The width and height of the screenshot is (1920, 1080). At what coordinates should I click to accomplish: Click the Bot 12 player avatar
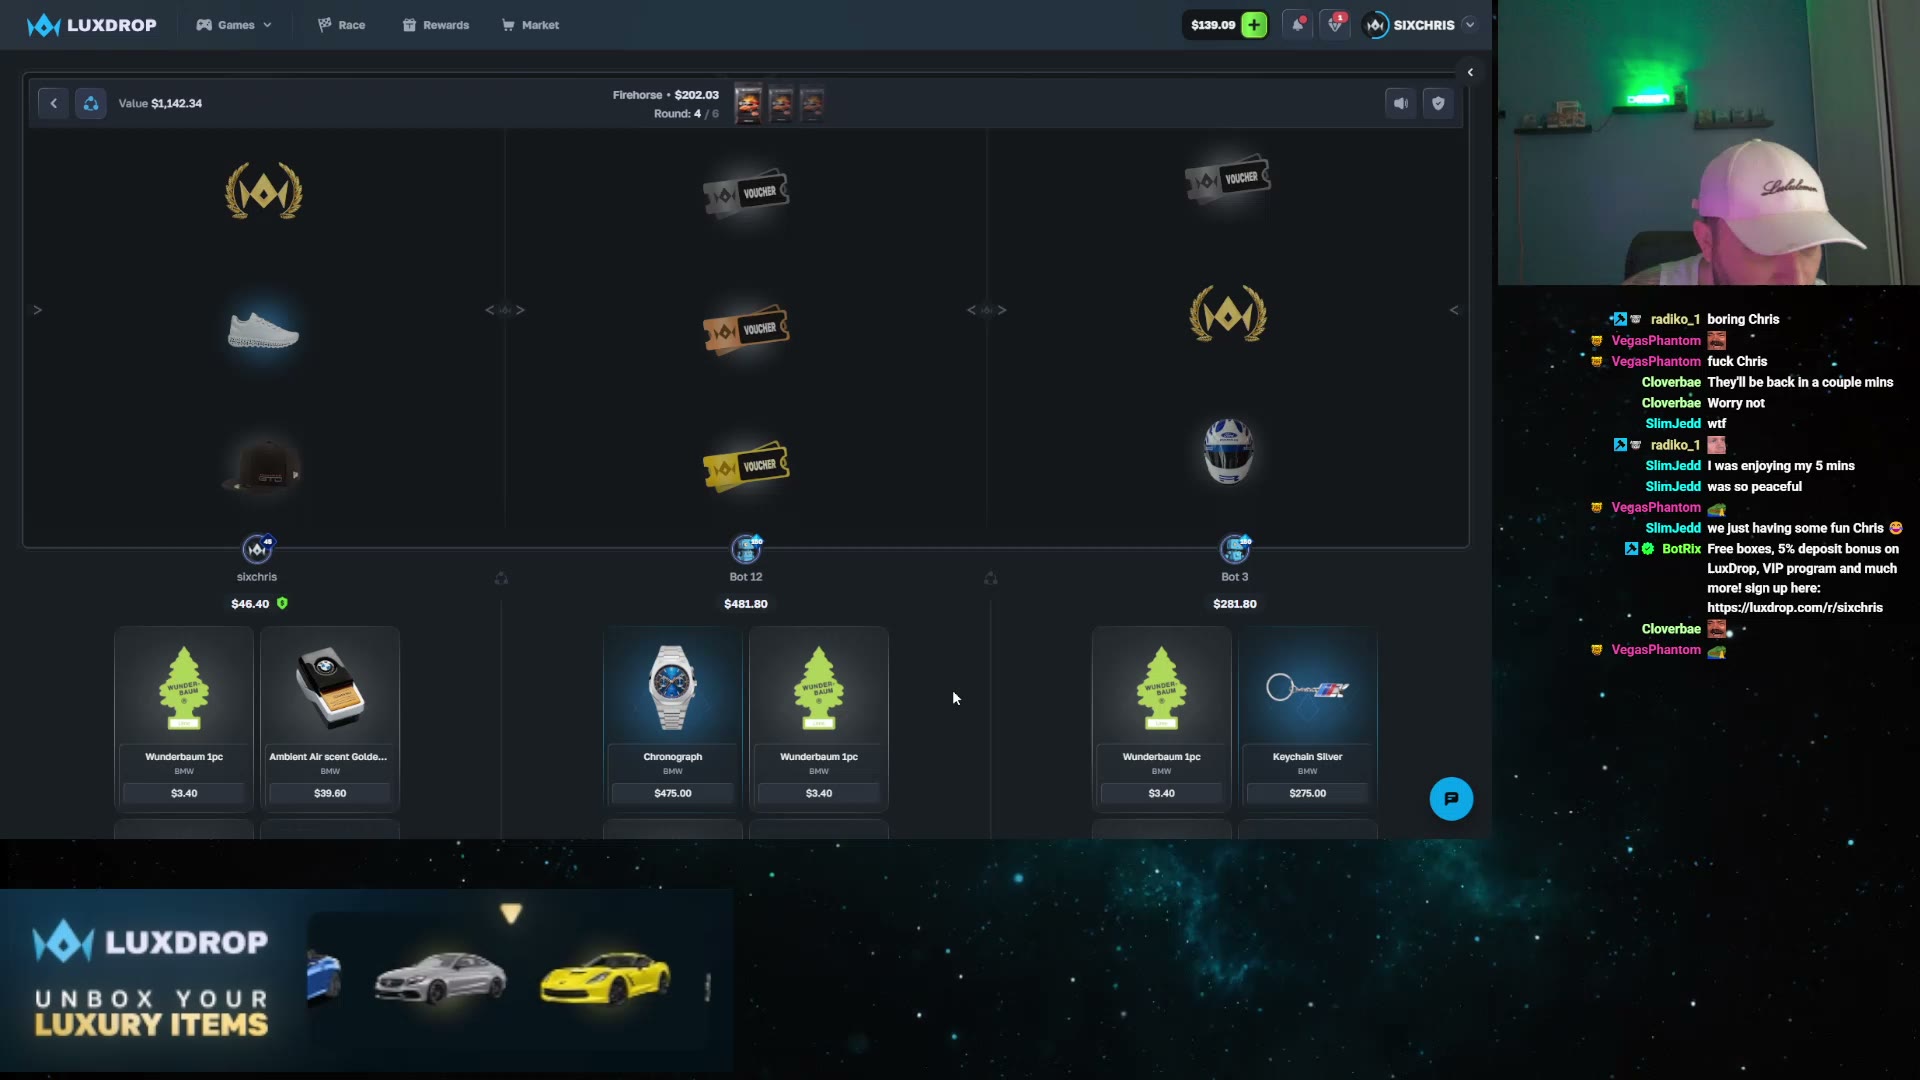(x=746, y=549)
